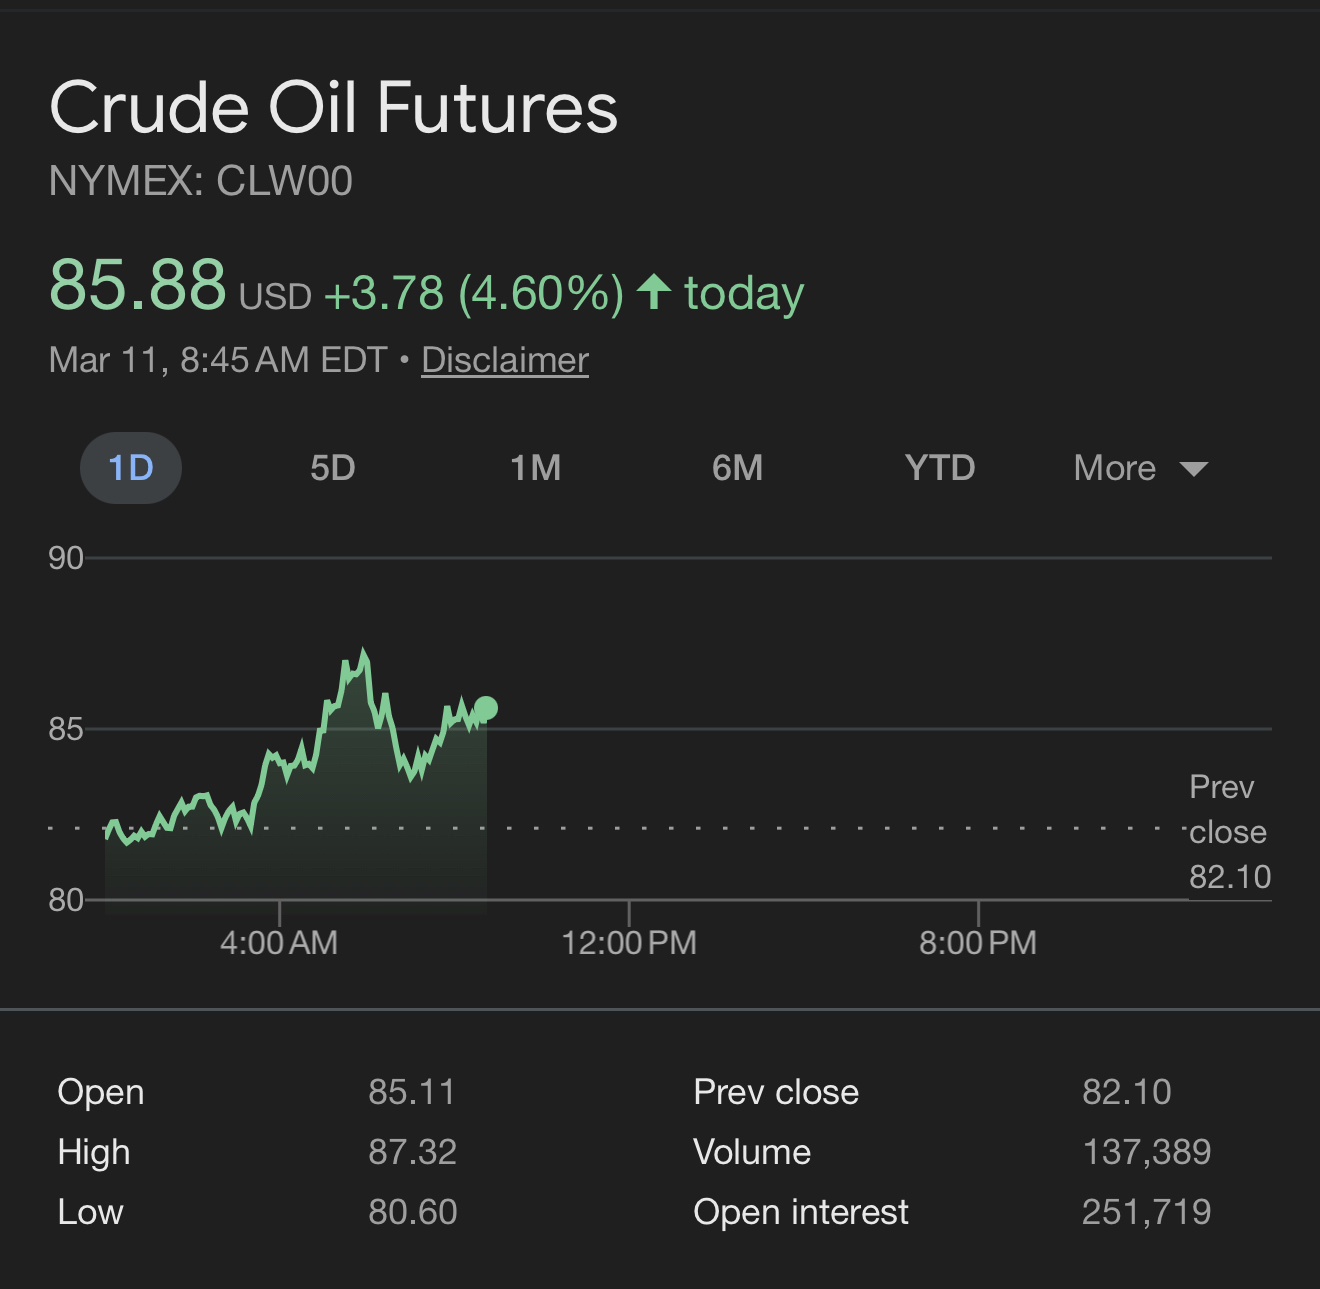Click the 85.88 current price value
The width and height of the screenshot is (1320, 1289).
pyautogui.click(x=138, y=285)
